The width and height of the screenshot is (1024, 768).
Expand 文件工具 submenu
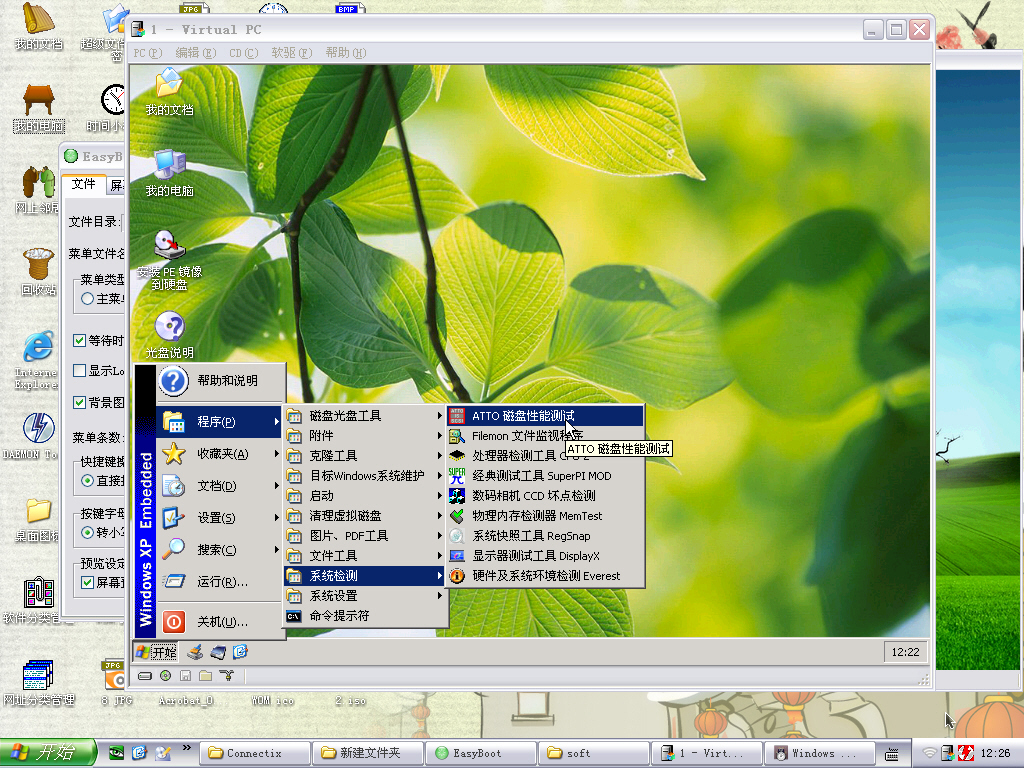tap(365, 556)
